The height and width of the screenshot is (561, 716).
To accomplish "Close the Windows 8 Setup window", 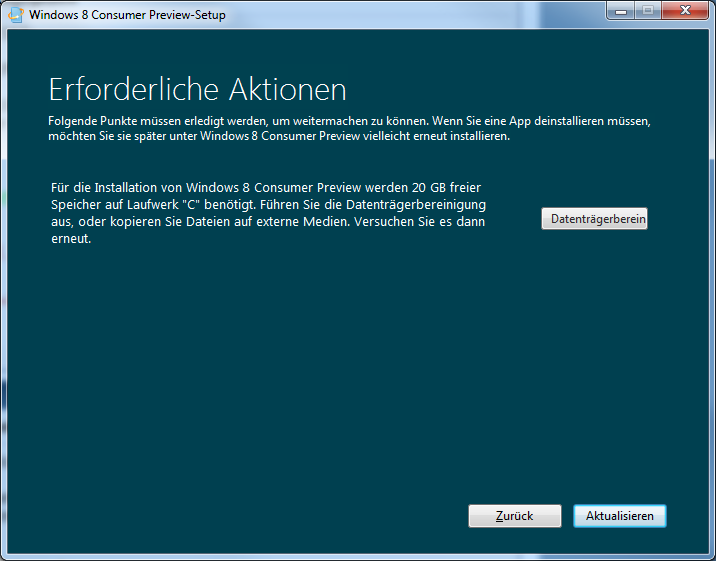I will point(685,10).
